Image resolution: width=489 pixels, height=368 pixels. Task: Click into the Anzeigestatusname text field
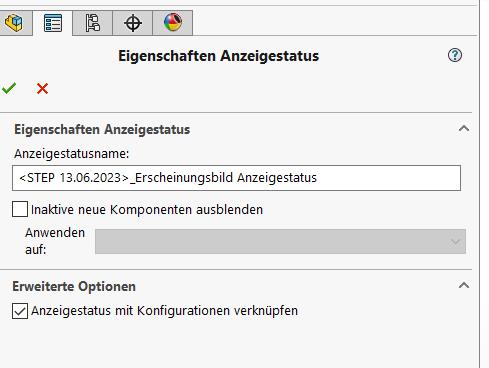(x=236, y=178)
